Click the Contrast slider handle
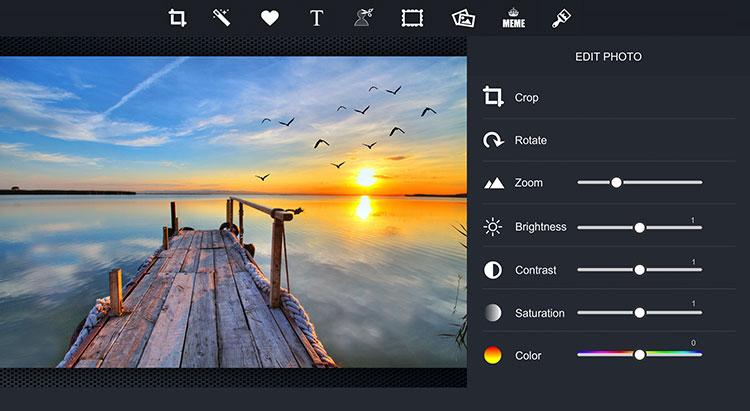The image size is (750, 411). pyautogui.click(x=640, y=270)
